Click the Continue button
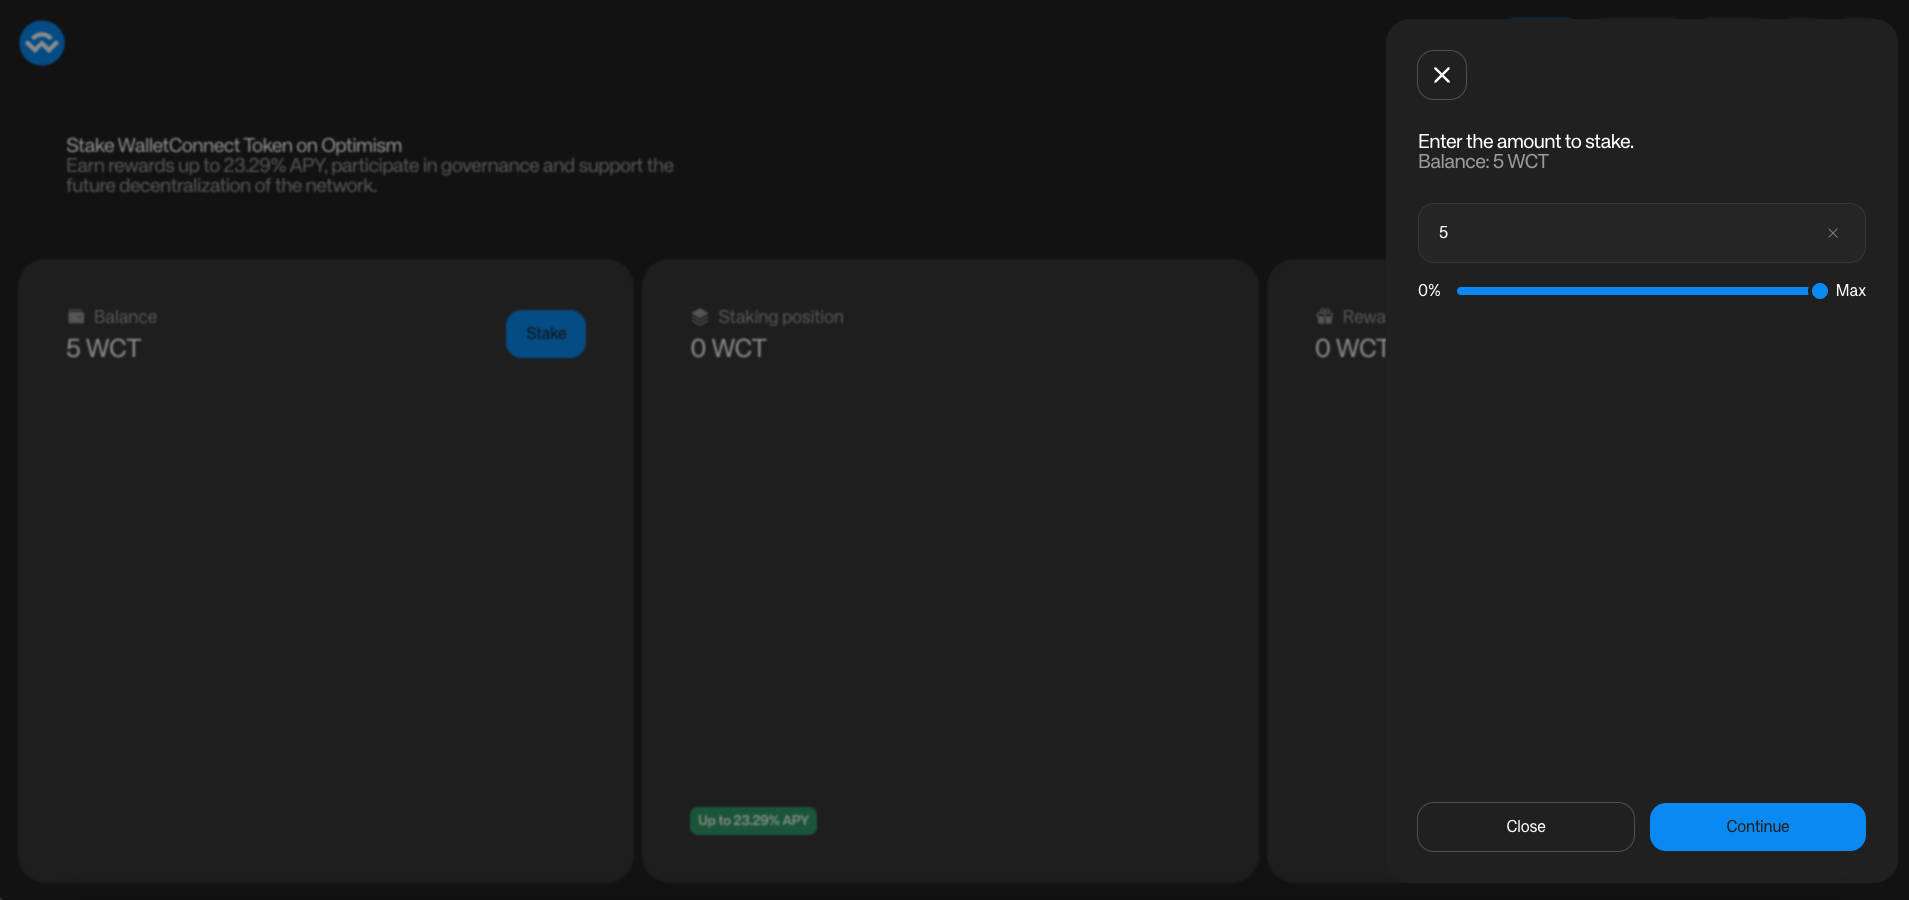 click(1757, 827)
